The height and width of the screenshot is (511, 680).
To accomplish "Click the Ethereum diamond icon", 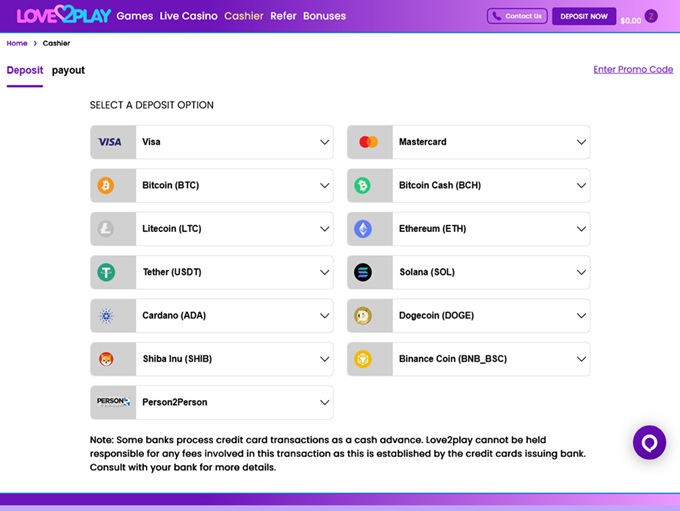I will [x=362, y=229].
